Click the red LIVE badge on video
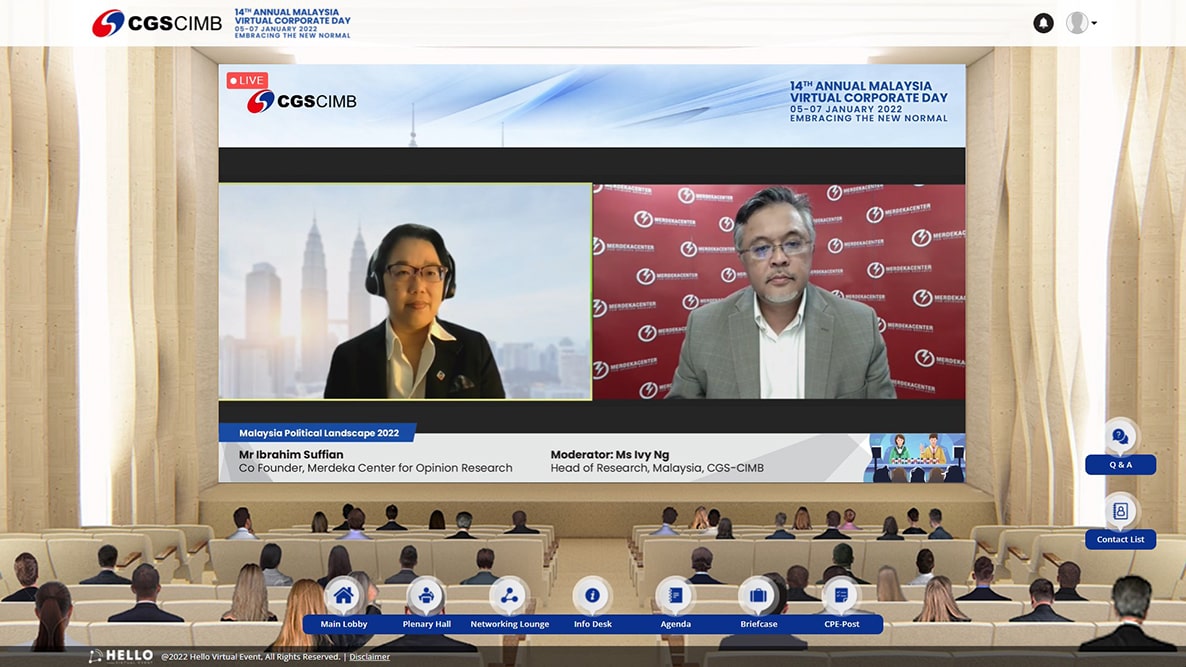The height and width of the screenshot is (667, 1186). pyautogui.click(x=247, y=80)
